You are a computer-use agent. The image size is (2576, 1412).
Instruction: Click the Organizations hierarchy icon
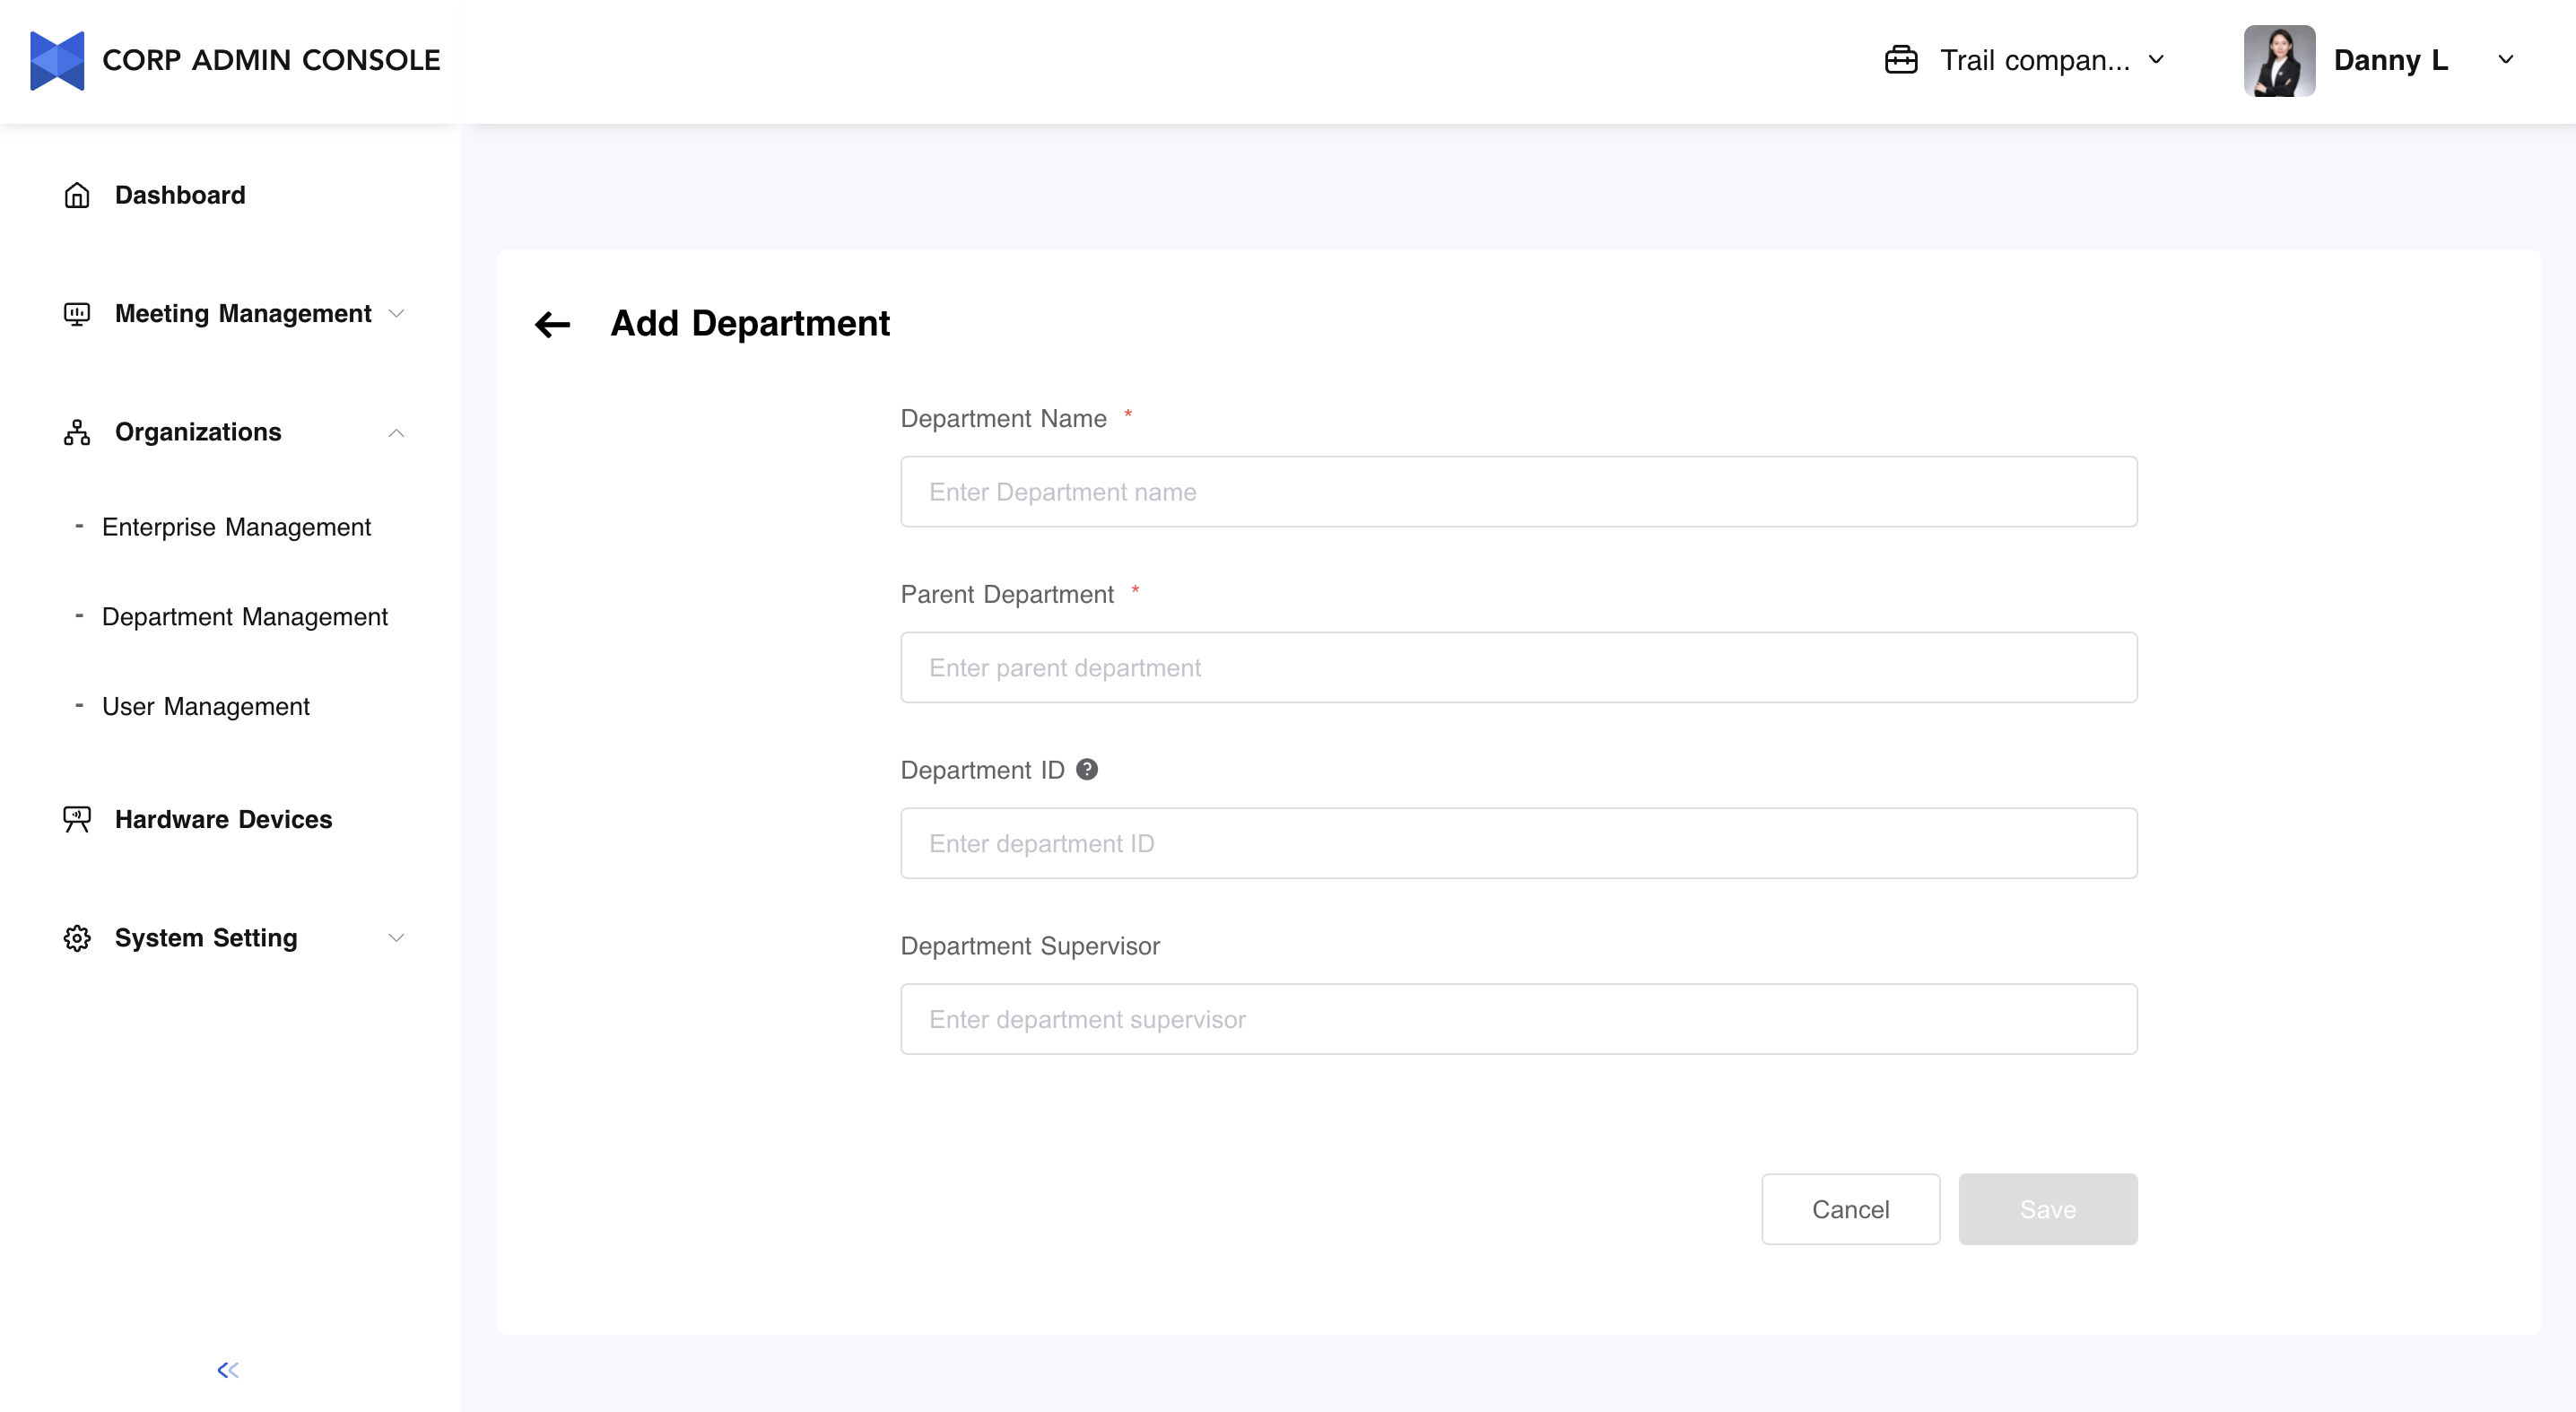77,432
